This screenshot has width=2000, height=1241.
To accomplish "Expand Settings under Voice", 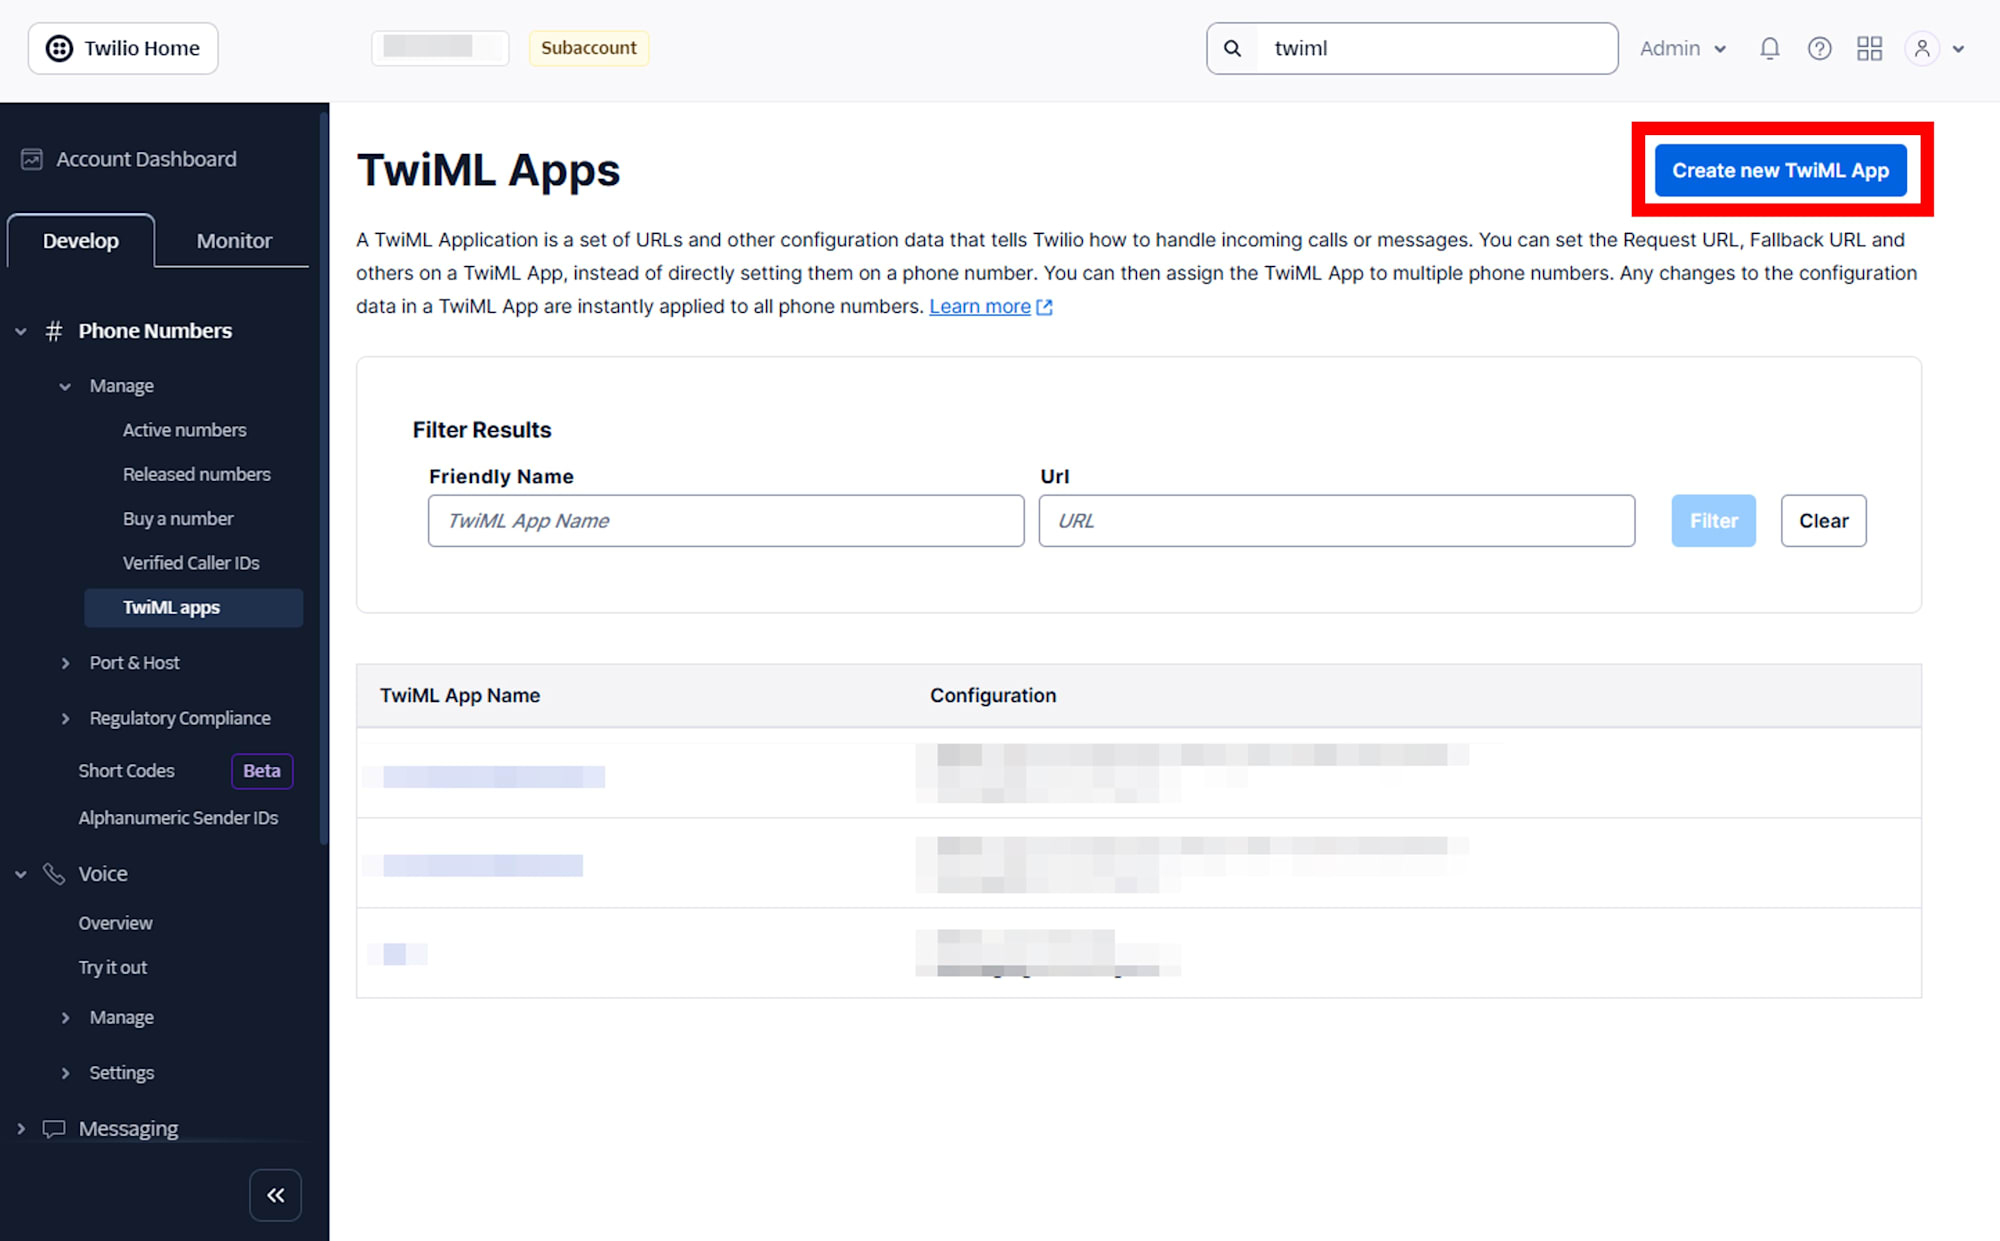I will point(65,1072).
